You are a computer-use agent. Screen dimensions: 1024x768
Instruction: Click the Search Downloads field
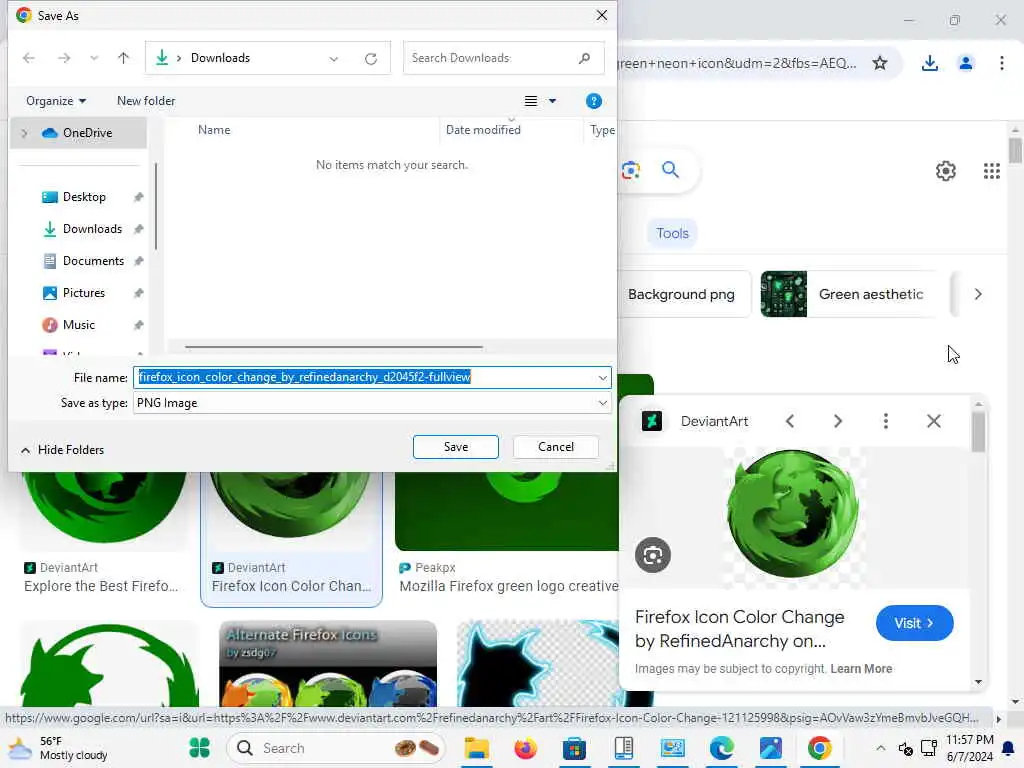pos(504,58)
